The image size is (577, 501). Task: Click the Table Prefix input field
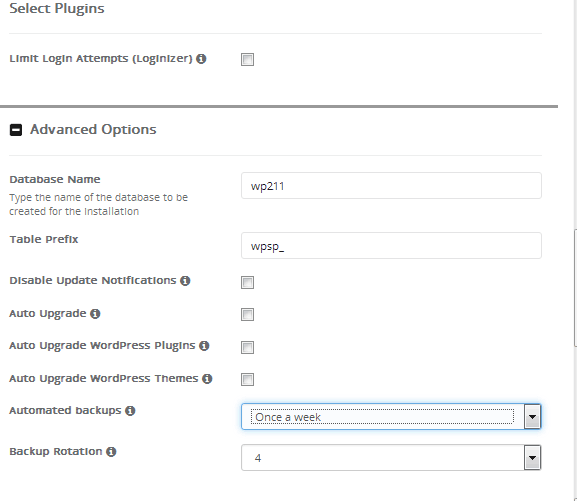click(391, 246)
